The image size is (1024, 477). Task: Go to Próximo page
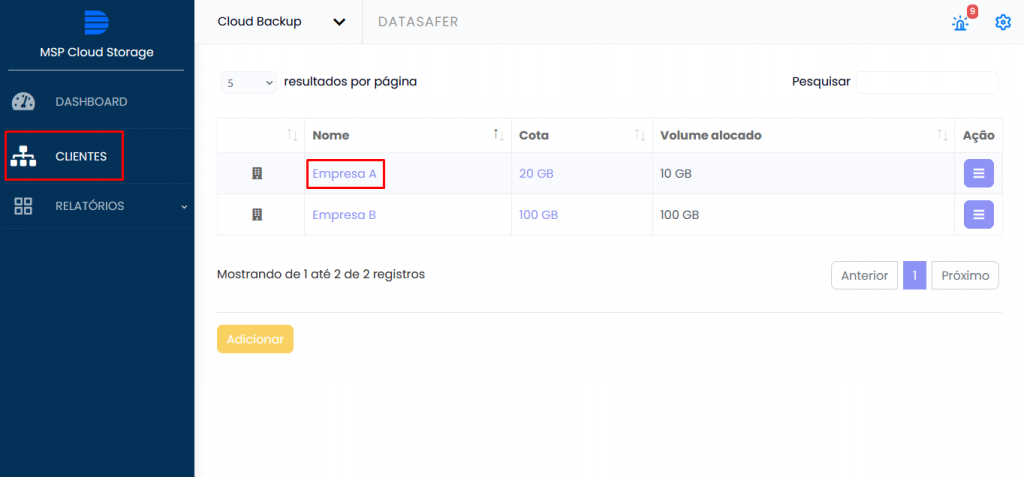[964, 276]
